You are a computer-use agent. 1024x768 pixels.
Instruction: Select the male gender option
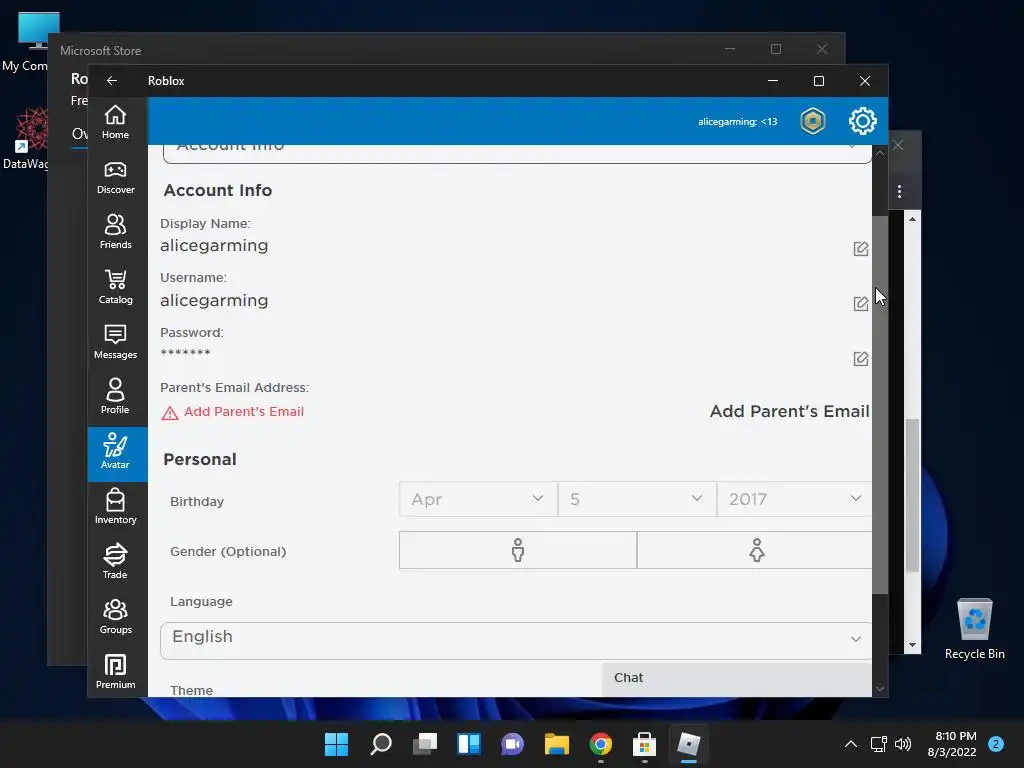tap(518, 550)
